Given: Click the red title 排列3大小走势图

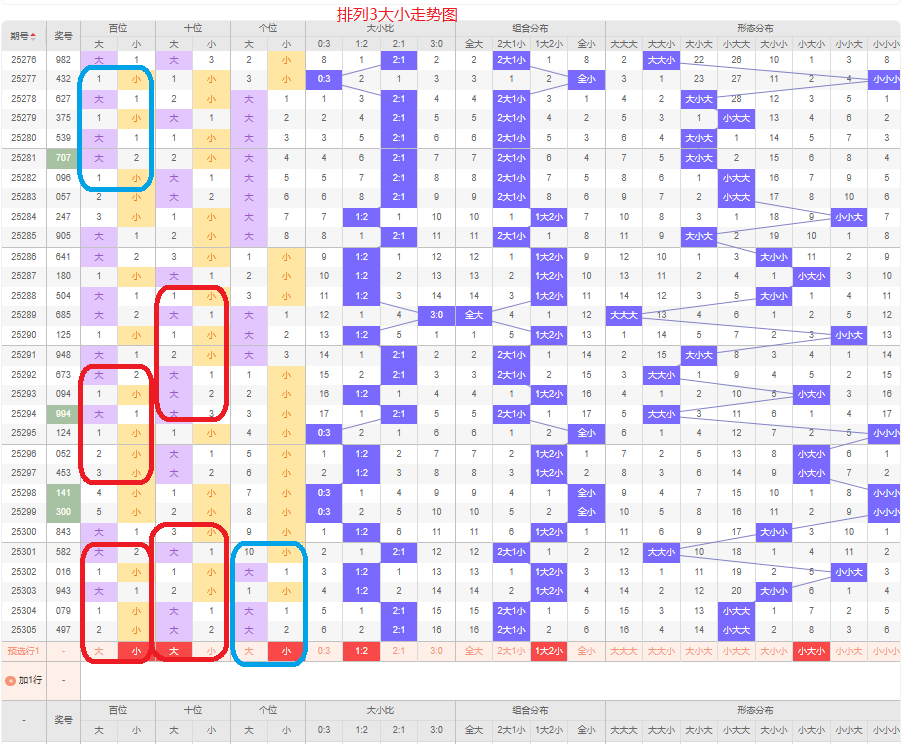Looking at the screenshot, I should coord(397,14).
